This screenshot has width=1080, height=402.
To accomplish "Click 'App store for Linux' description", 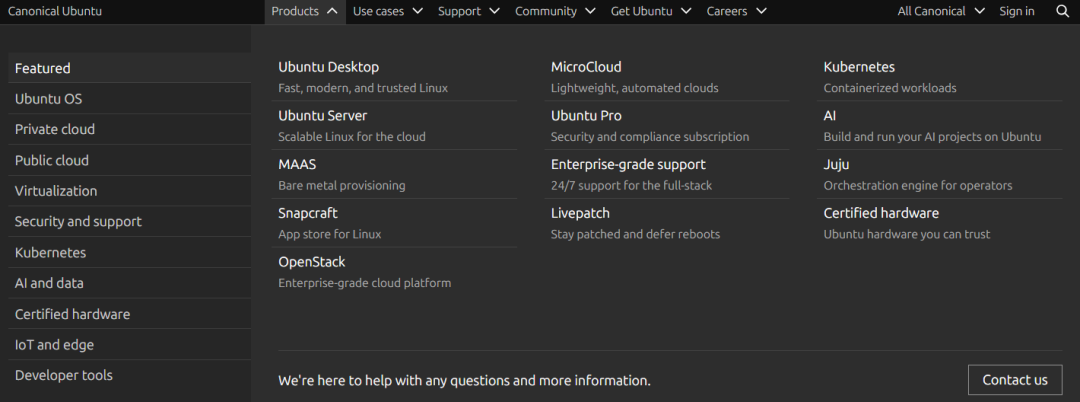I will coord(330,234).
